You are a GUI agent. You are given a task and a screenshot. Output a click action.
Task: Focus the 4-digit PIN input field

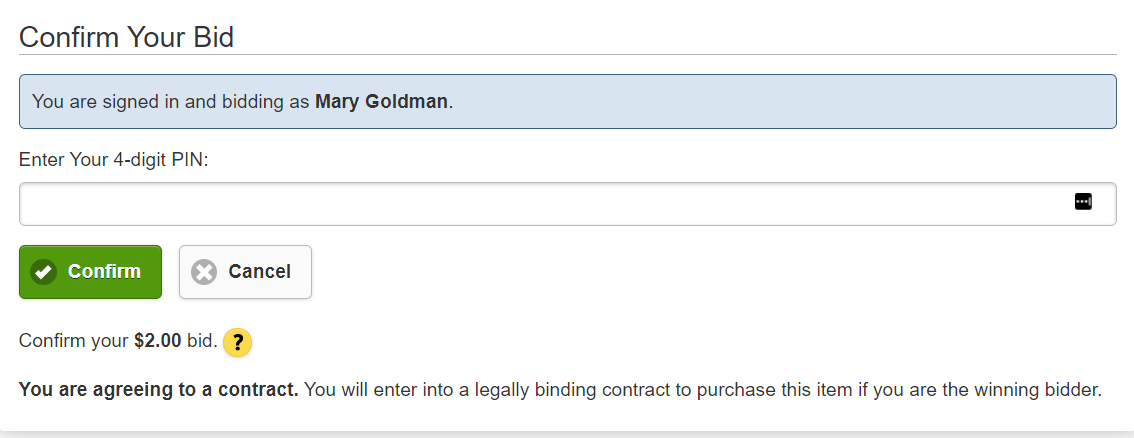click(x=568, y=204)
